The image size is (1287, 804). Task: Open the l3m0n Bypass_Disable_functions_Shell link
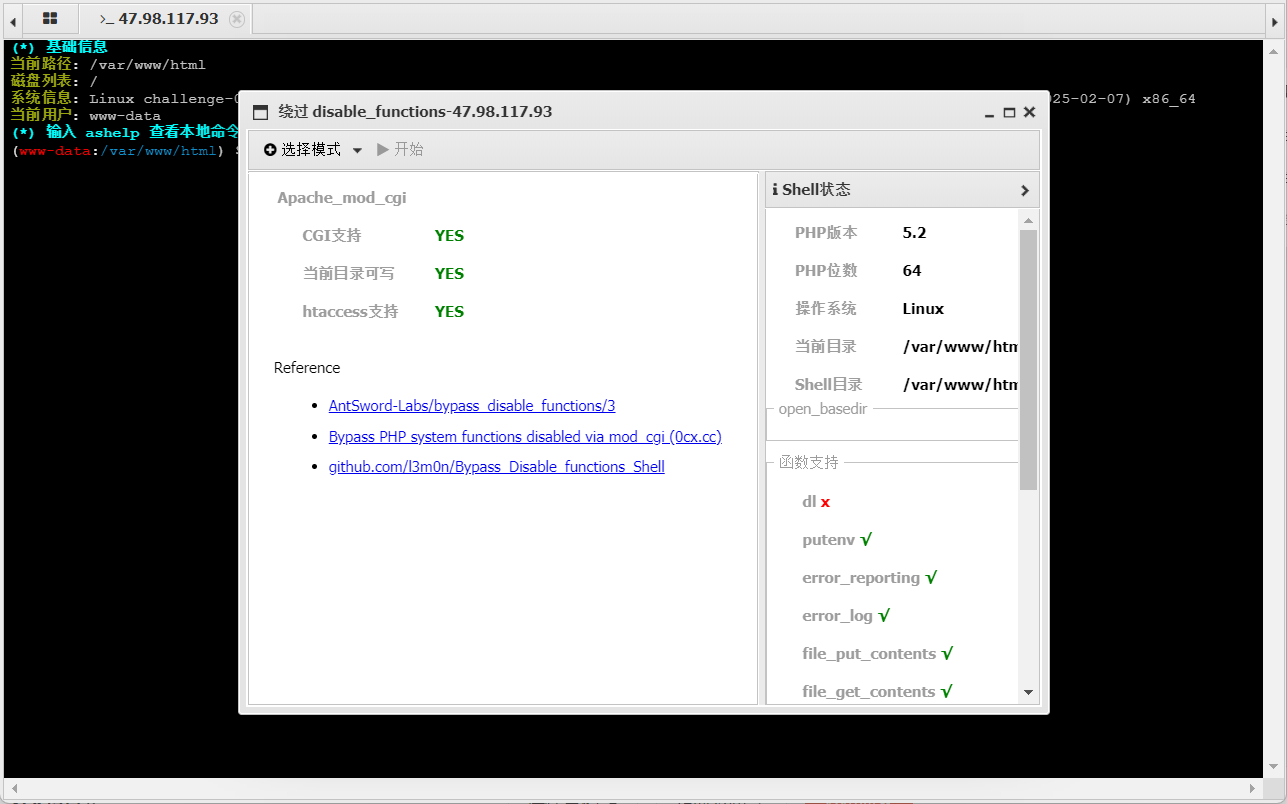coord(496,466)
